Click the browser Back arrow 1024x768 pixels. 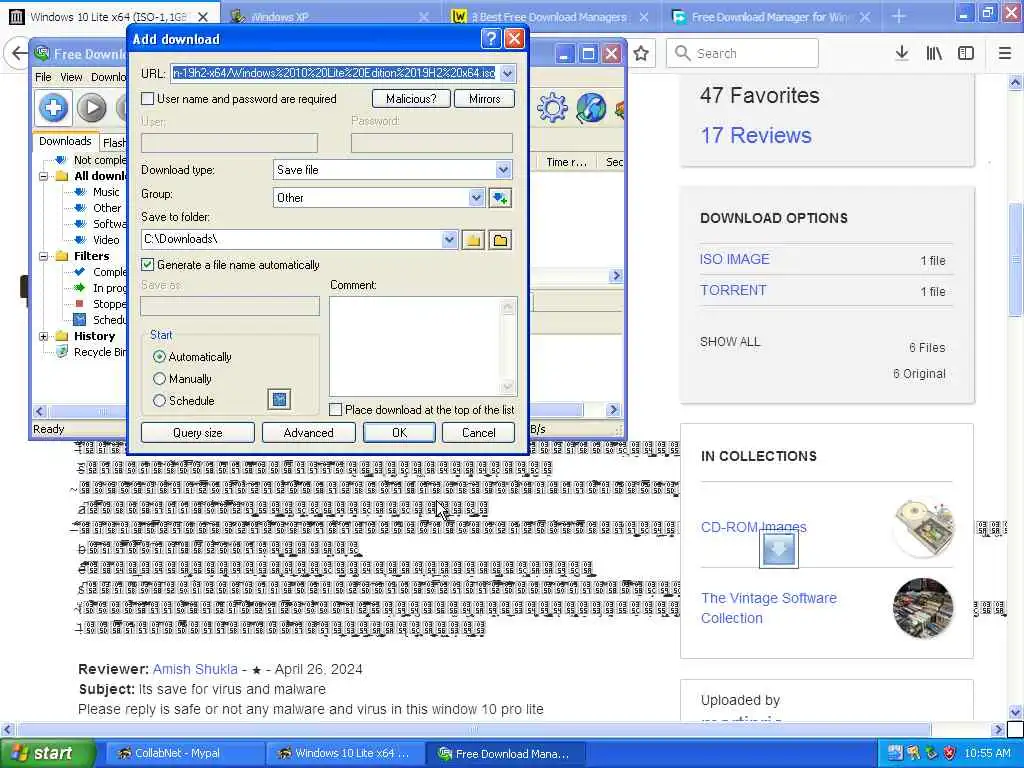(x=18, y=53)
